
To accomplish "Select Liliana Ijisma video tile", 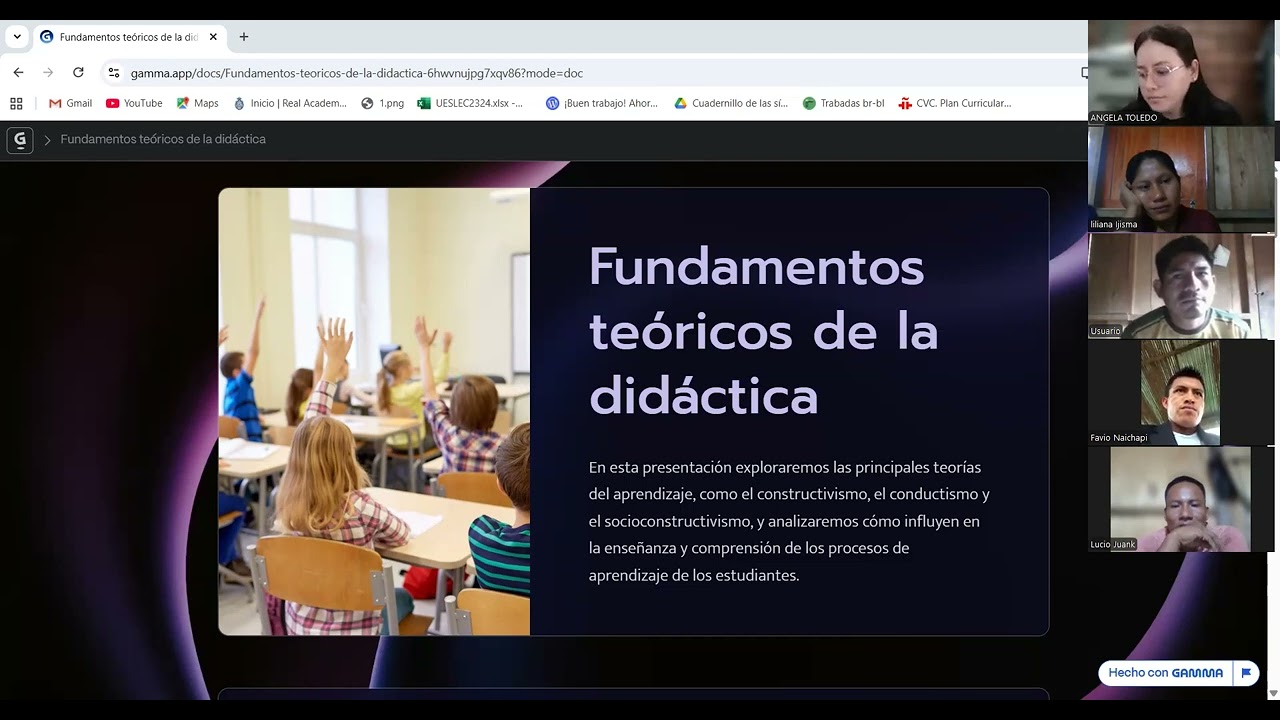I will point(1180,179).
